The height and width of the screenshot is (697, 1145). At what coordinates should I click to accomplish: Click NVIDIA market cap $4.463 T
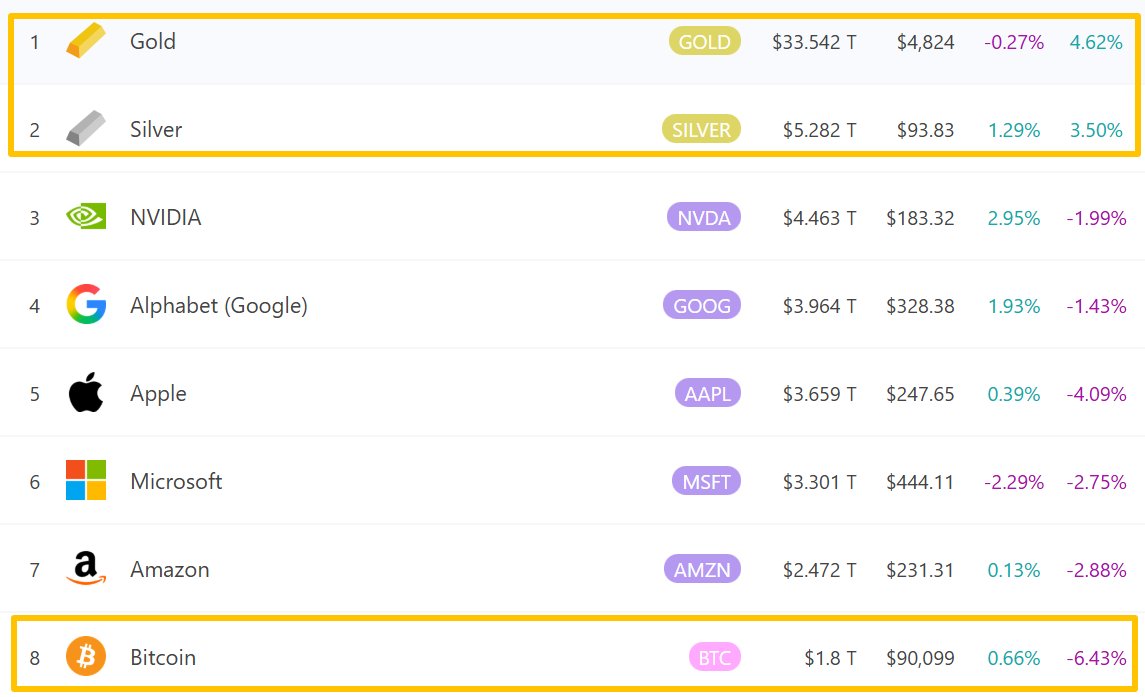click(x=819, y=218)
